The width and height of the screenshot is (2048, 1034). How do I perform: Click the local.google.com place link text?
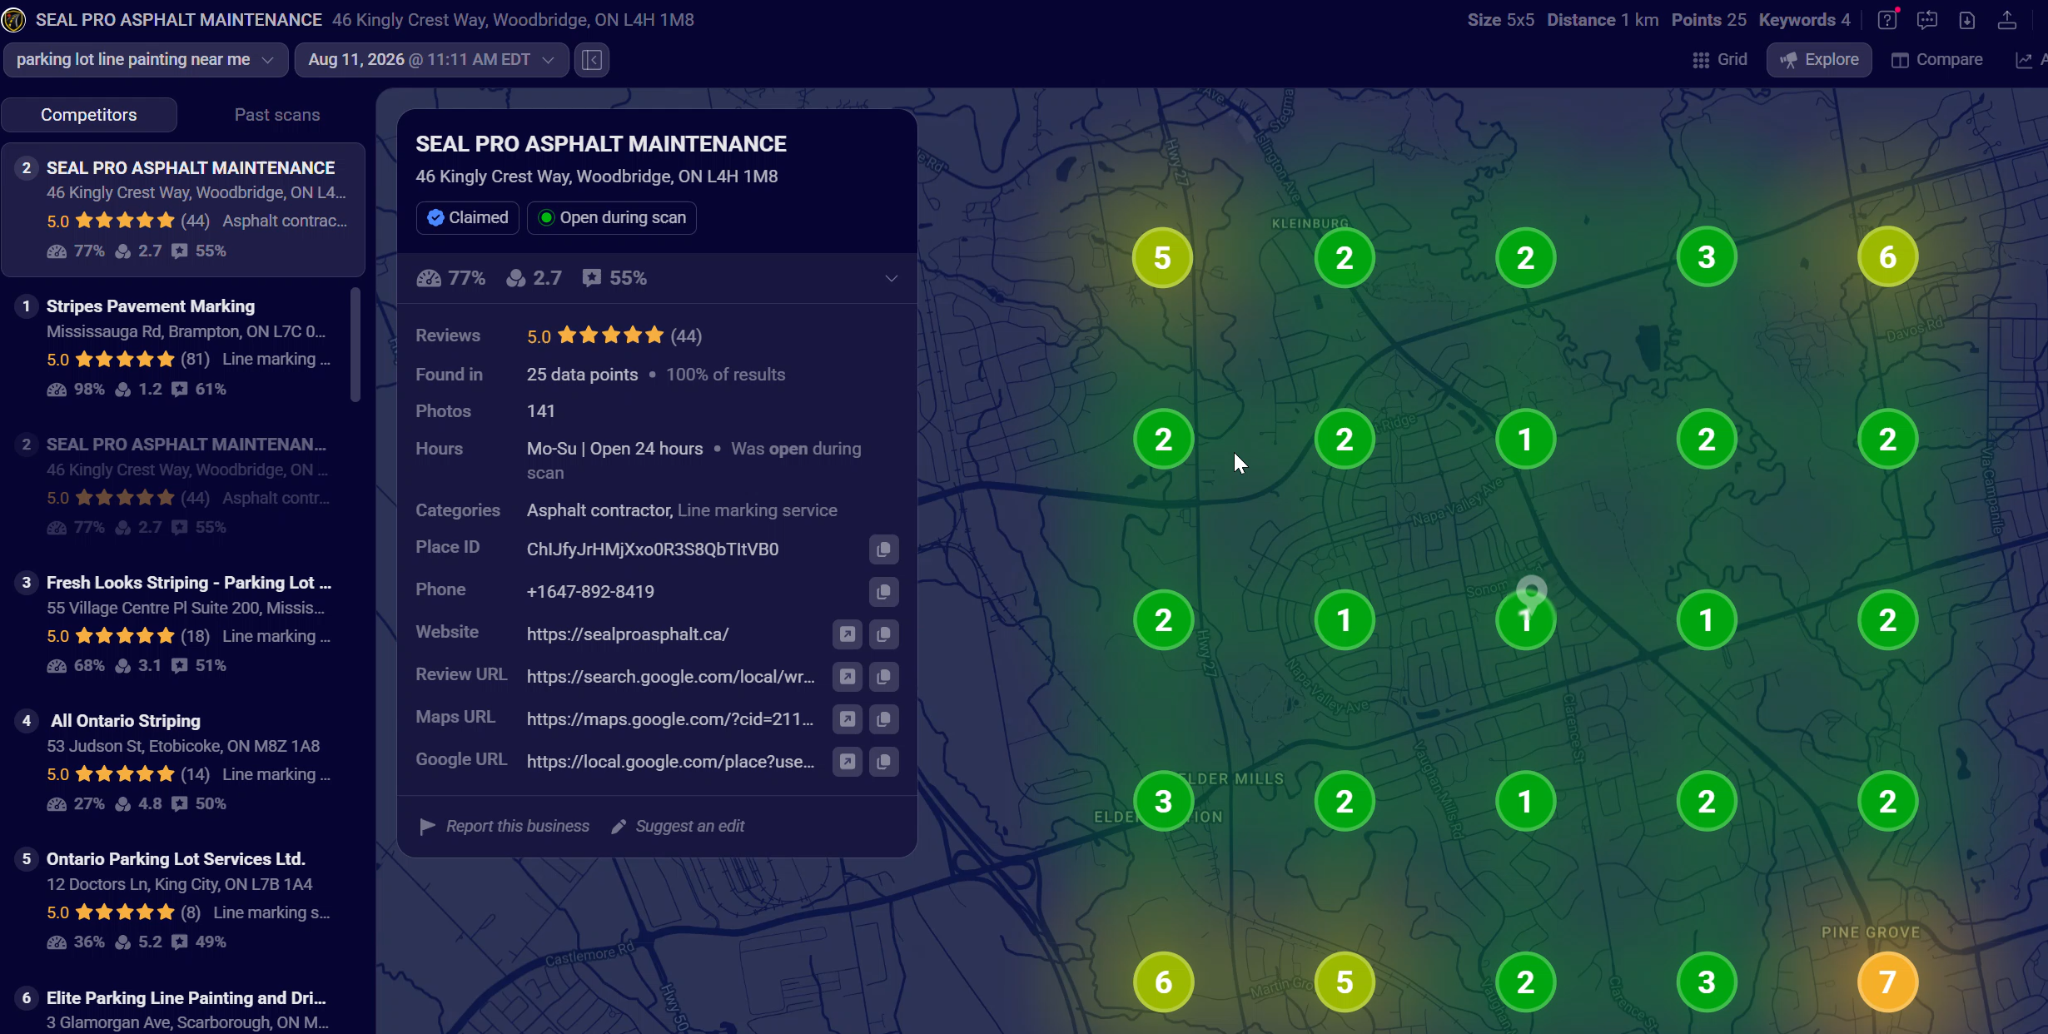(x=670, y=762)
